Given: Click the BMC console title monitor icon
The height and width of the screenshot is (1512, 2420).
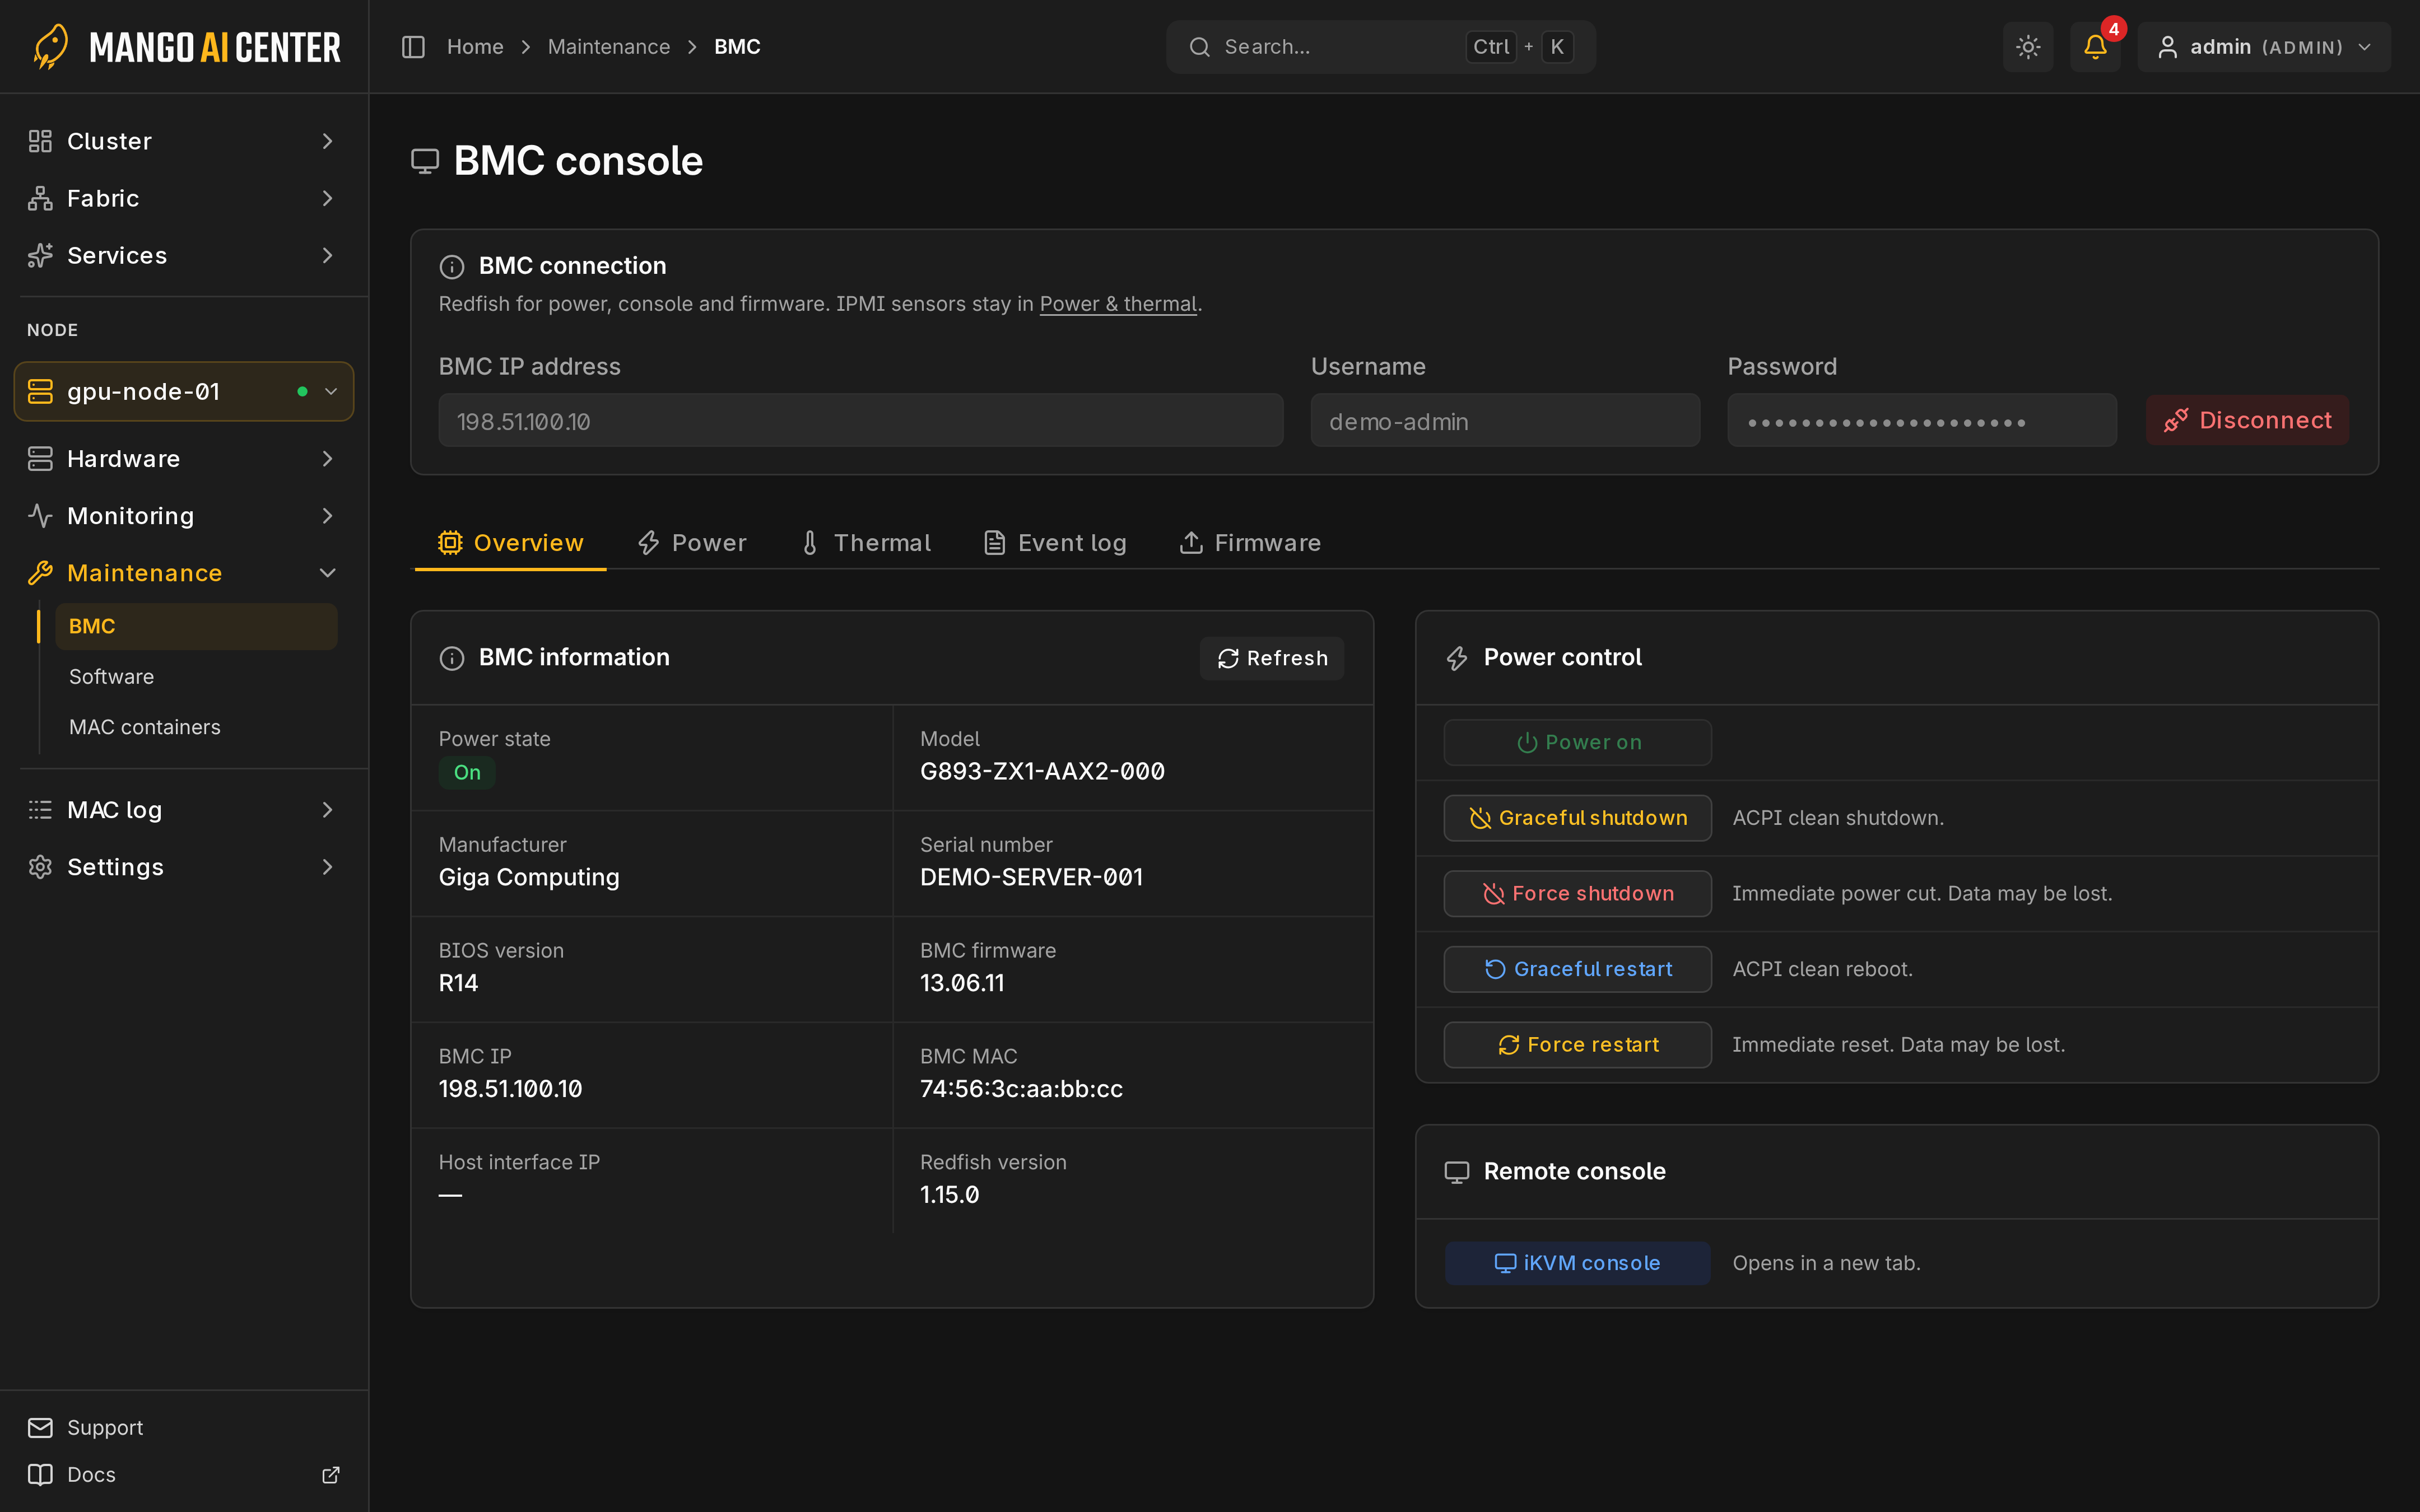Looking at the screenshot, I should pos(425,161).
